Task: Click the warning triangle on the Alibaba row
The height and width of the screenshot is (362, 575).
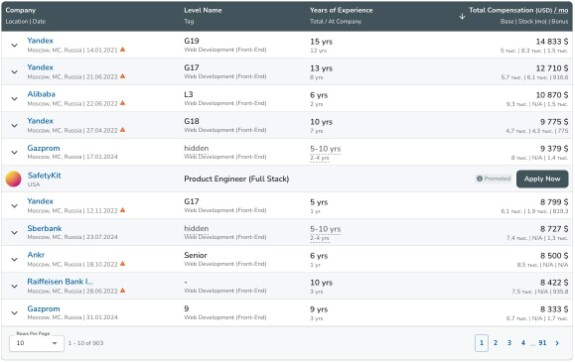Action: 122,103
